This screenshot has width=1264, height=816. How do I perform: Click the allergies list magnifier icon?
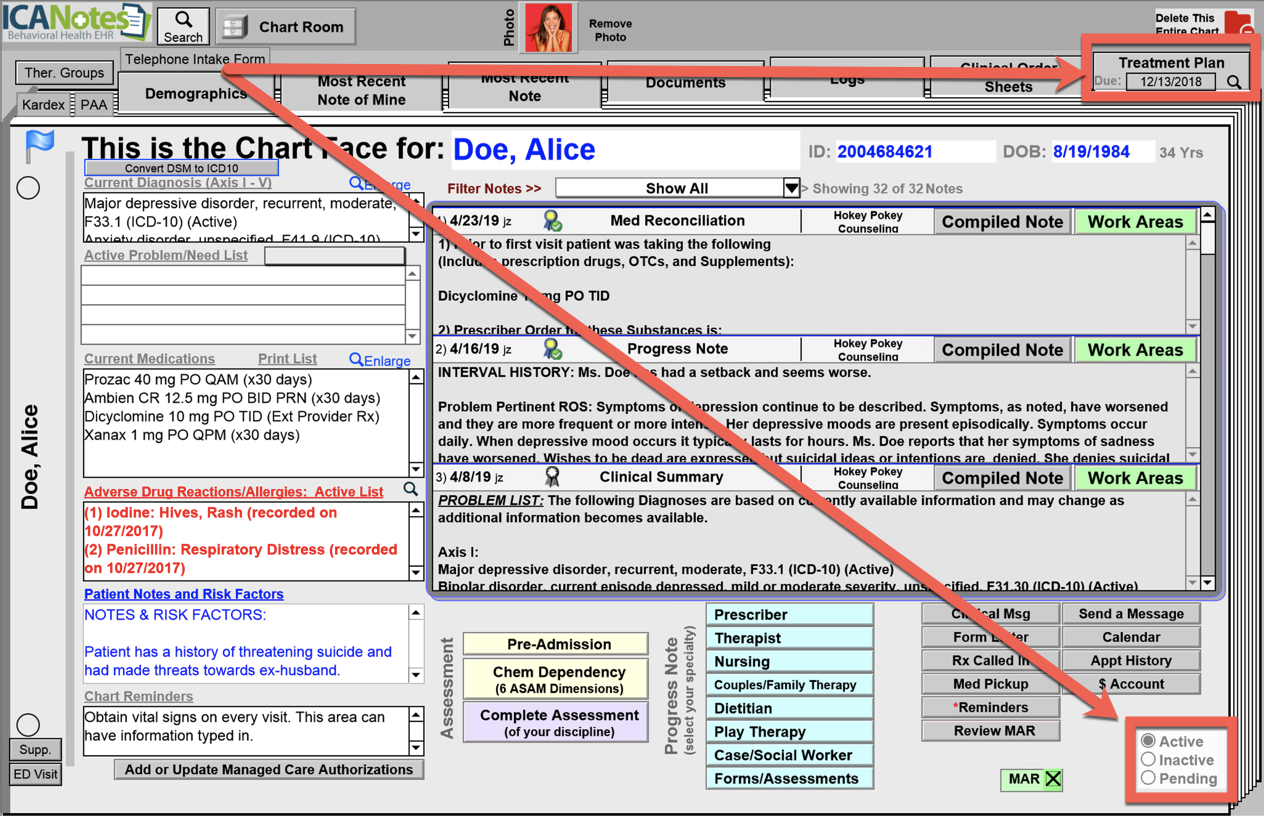pyautogui.click(x=411, y=490)
